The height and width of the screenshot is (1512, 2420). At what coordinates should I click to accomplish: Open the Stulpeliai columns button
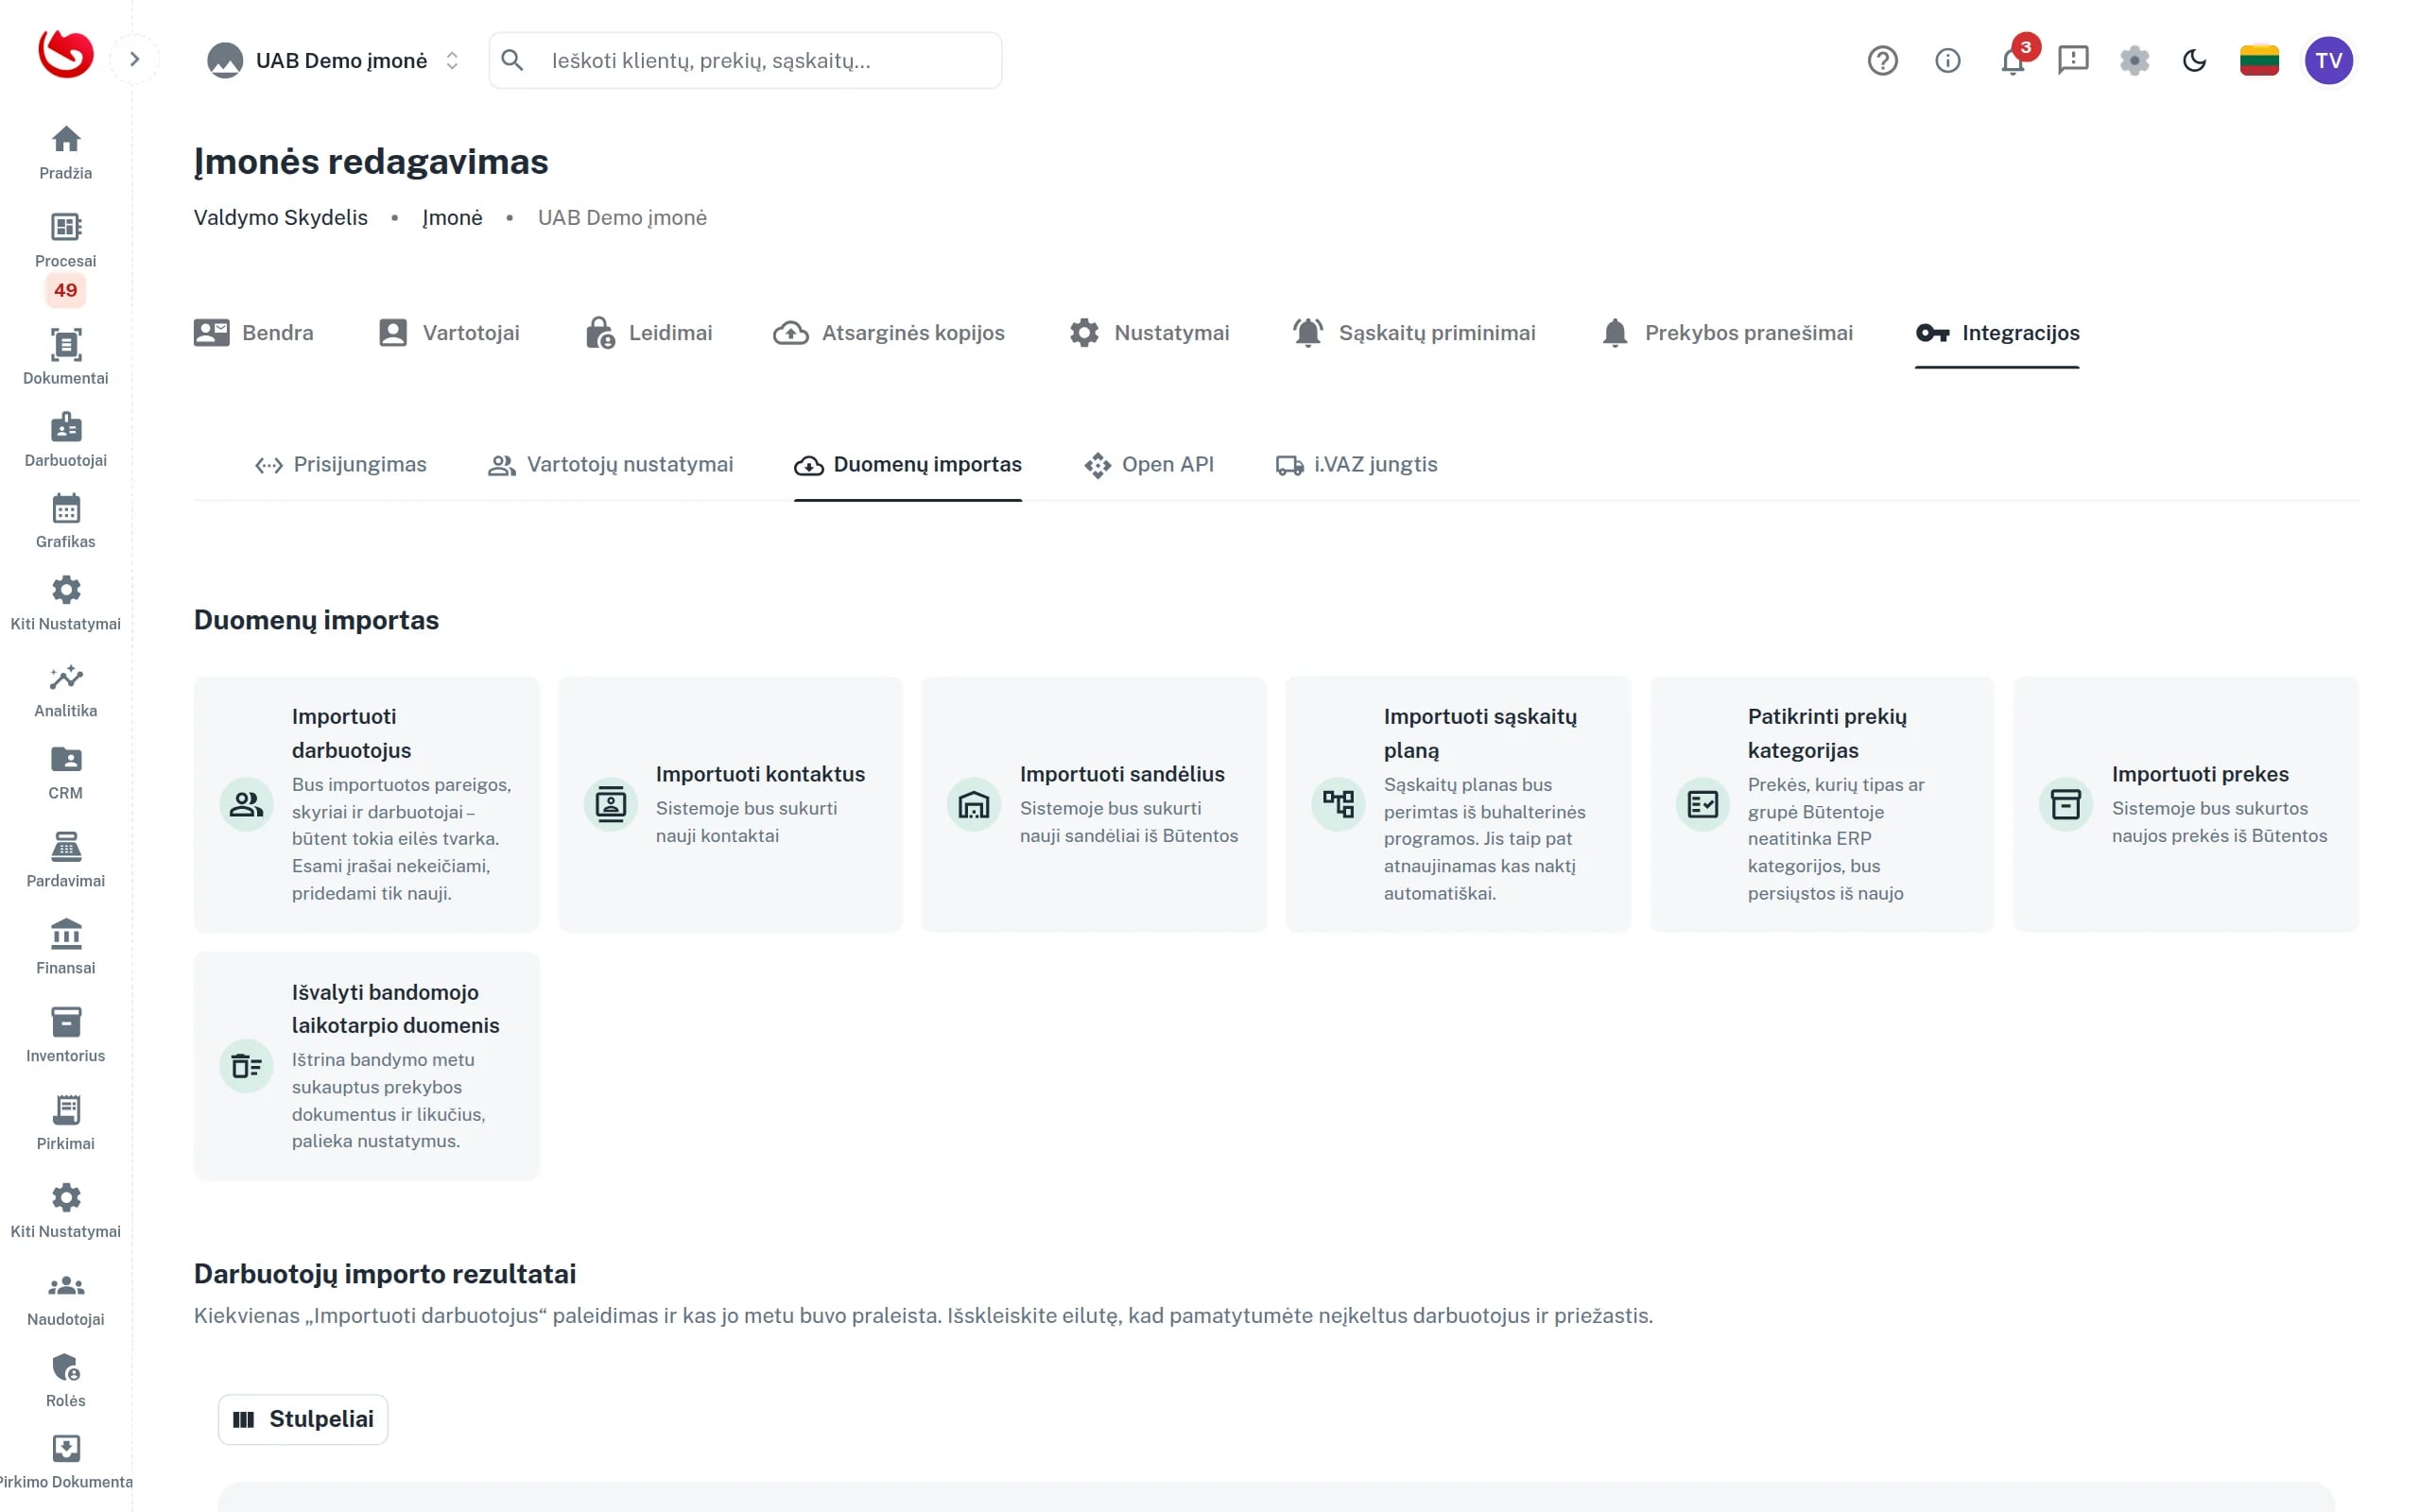pos(303,1419)
